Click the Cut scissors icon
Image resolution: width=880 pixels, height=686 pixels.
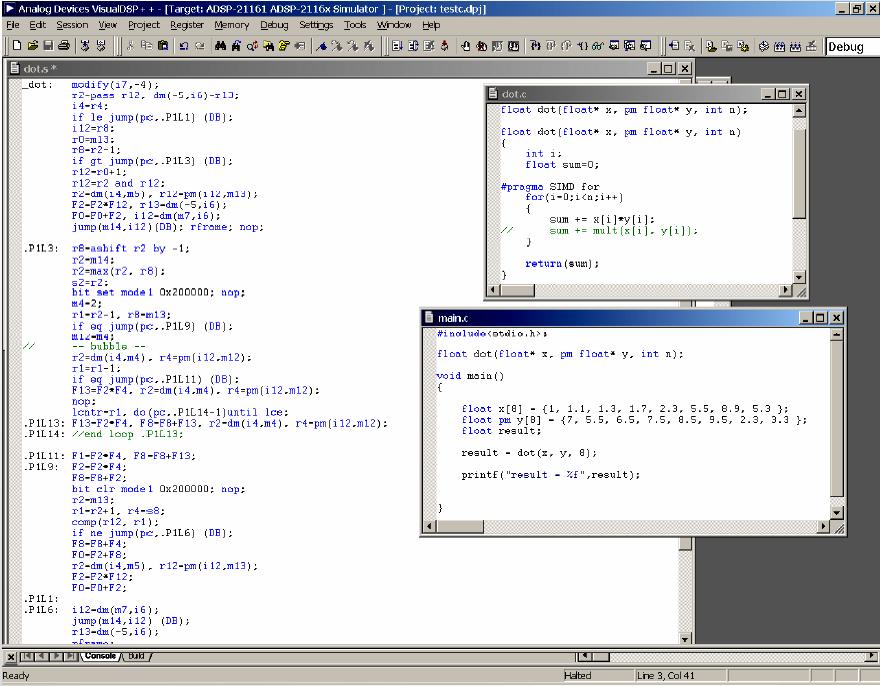tap(130, 46)
